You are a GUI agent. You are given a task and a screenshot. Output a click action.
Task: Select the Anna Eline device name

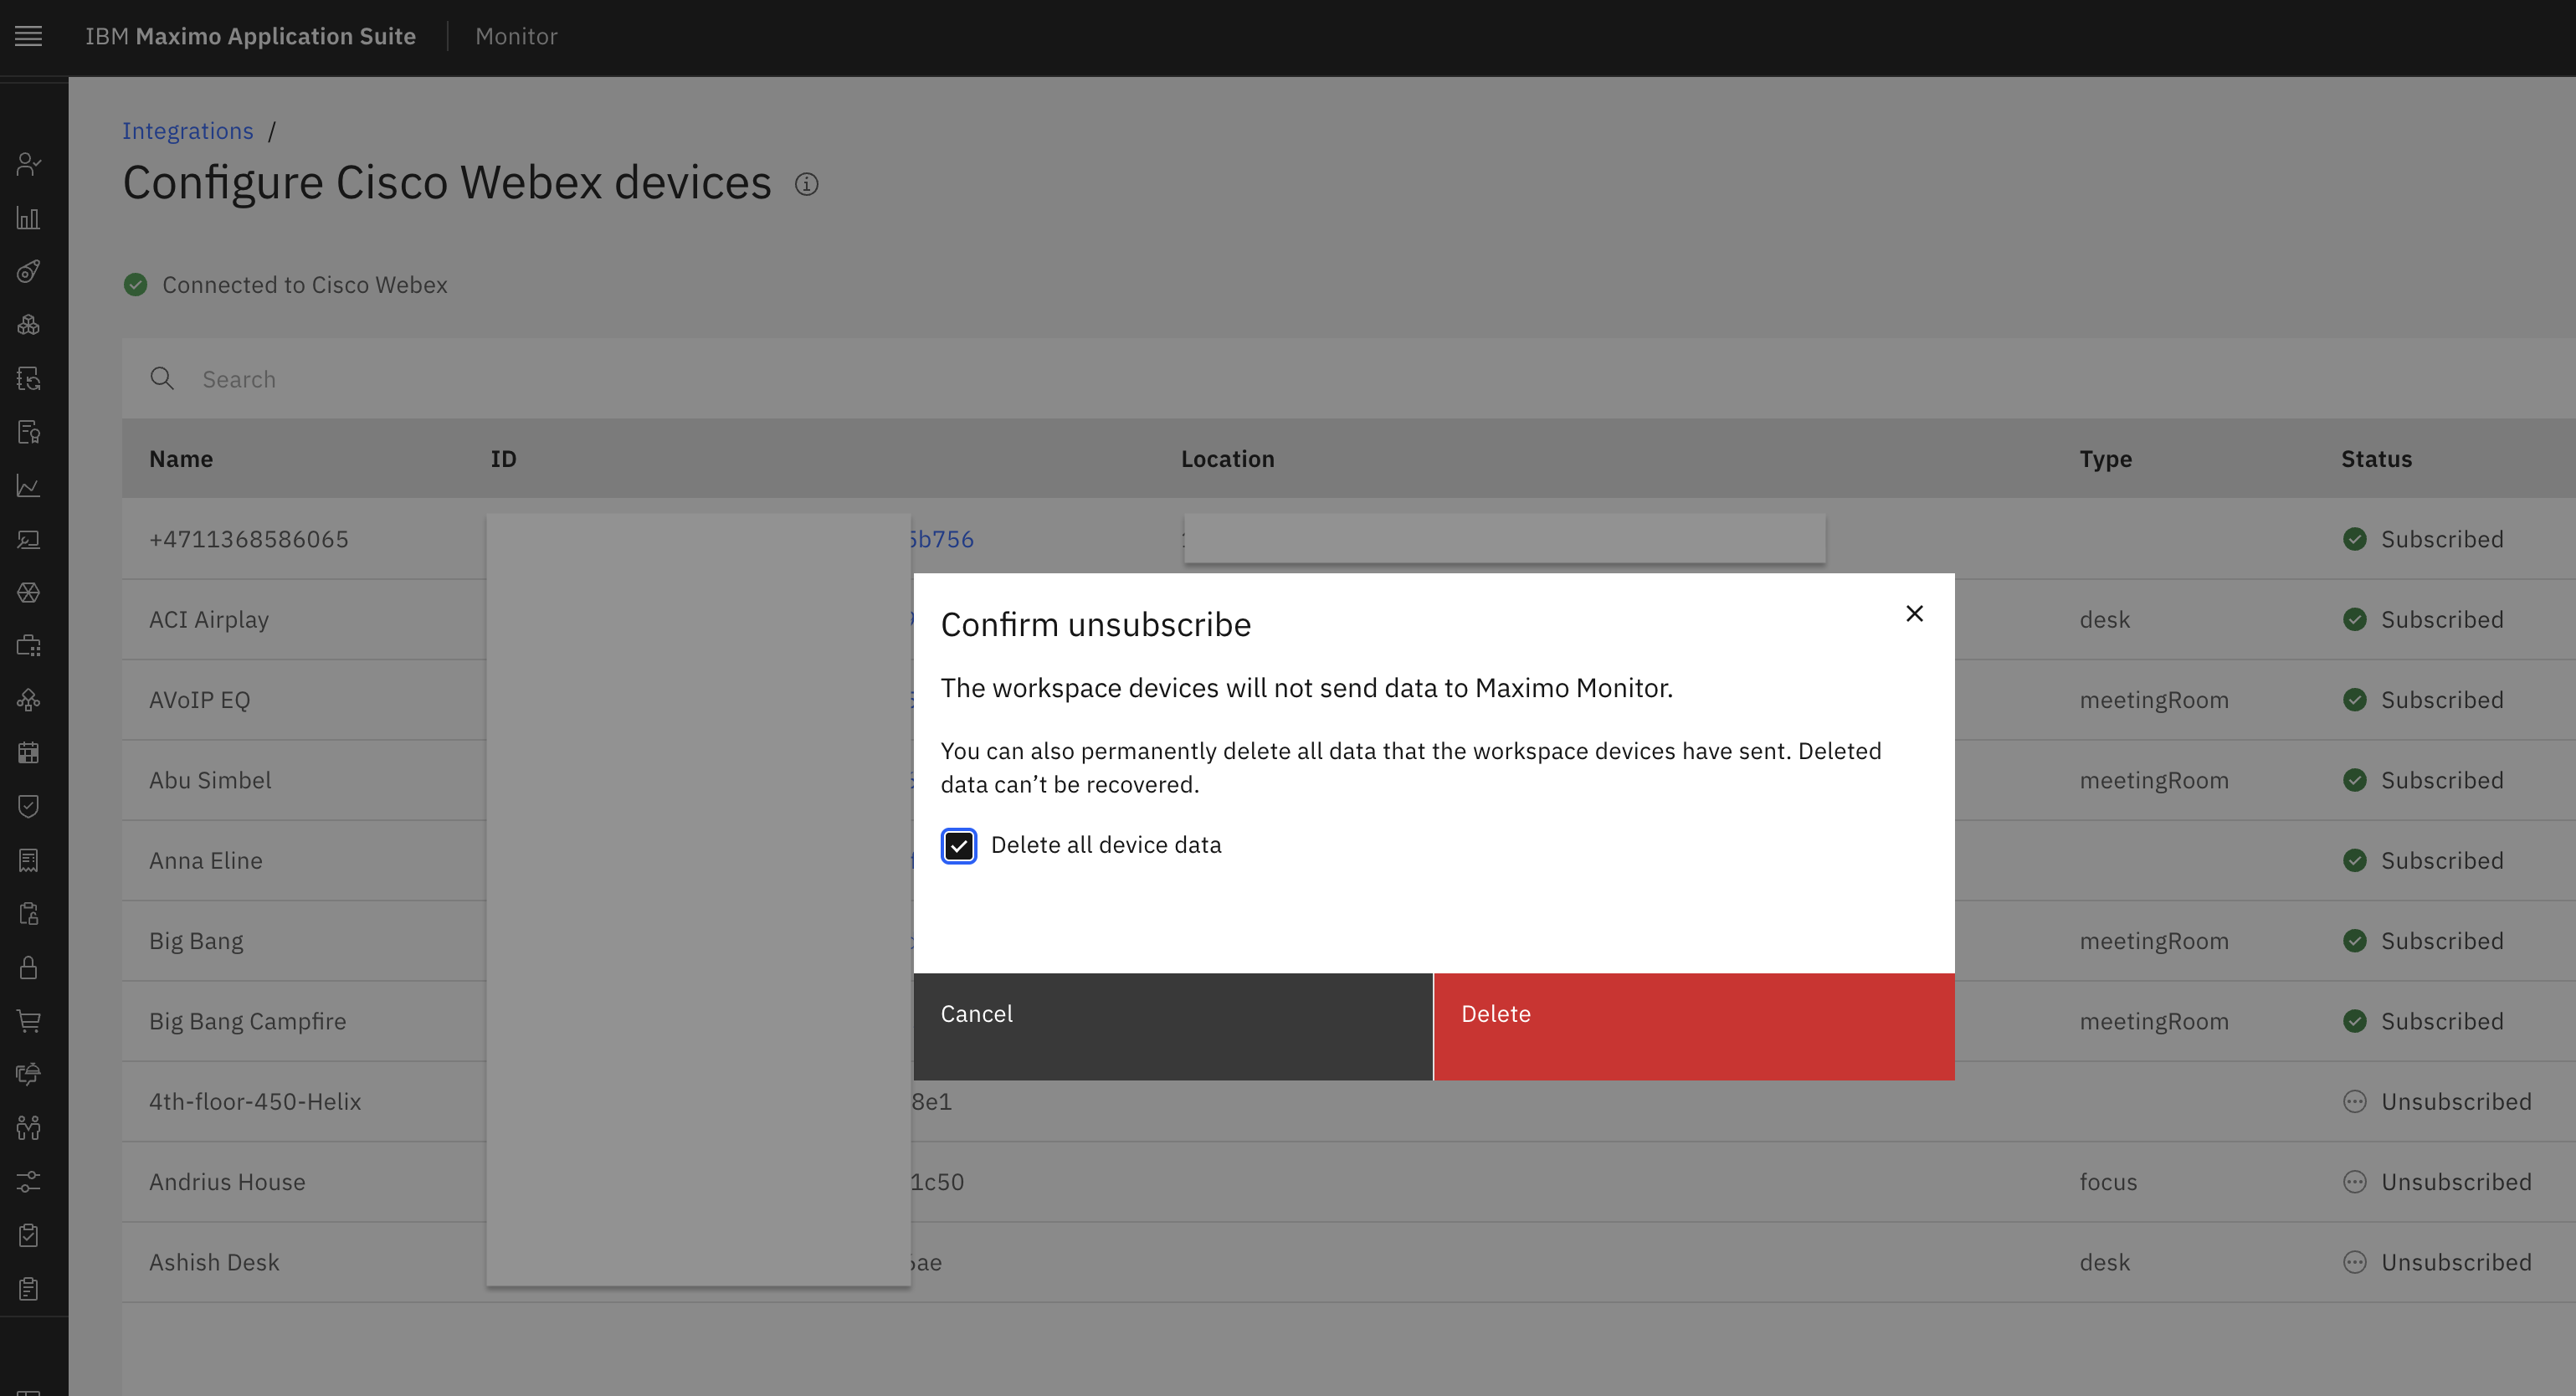[206, 860]
